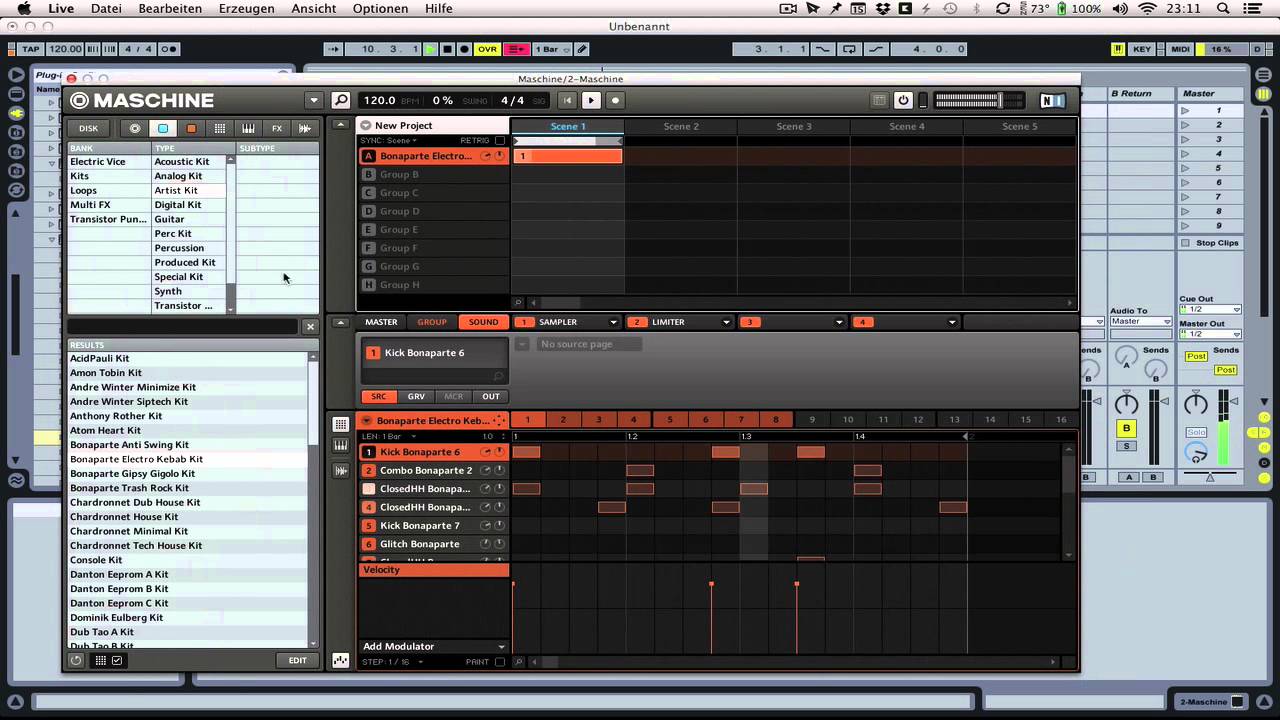The image size is (1280, 720).
Task: Switch to the sampling waveform view
Action: pyautogui.click(x=341, y=470)
